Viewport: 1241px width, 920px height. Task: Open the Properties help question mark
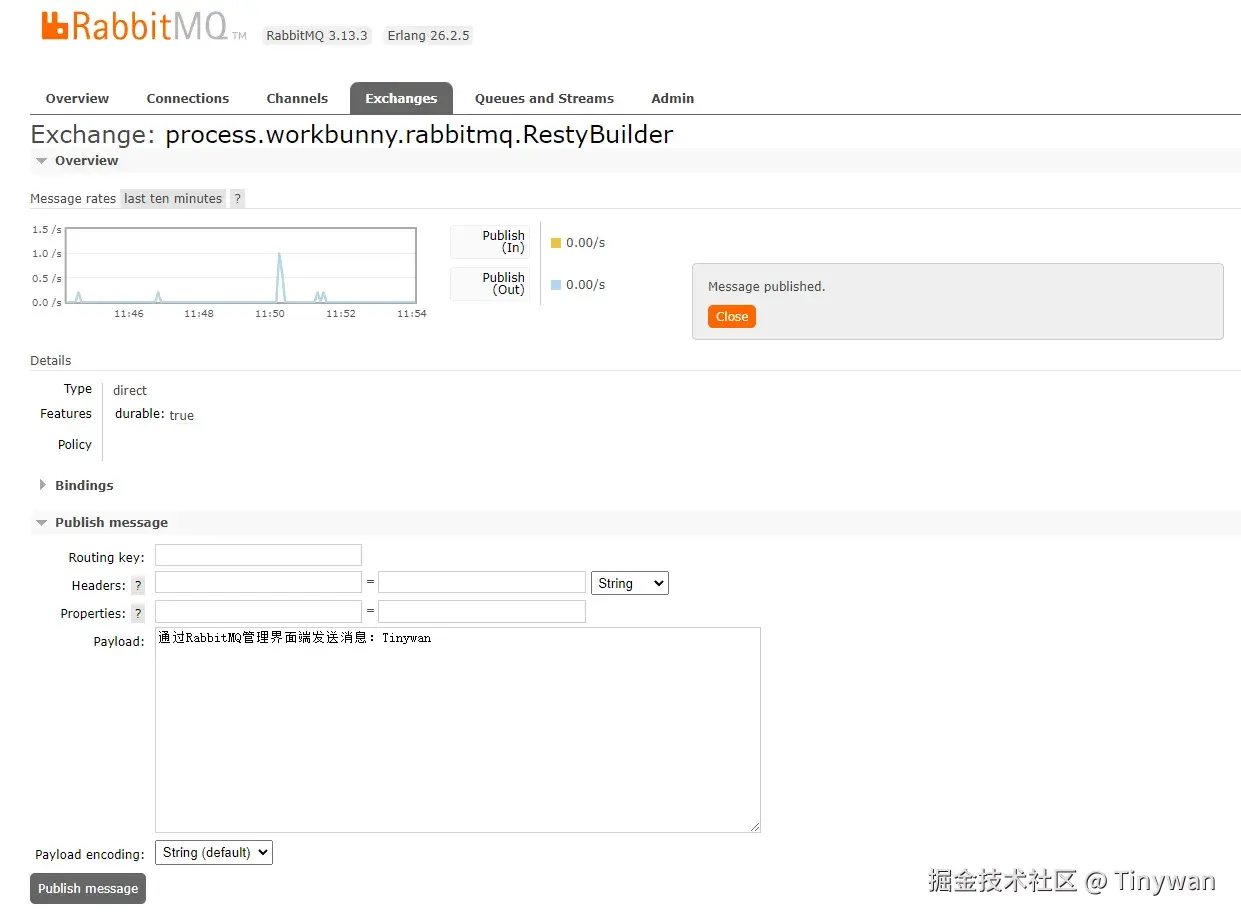point(138,613)
